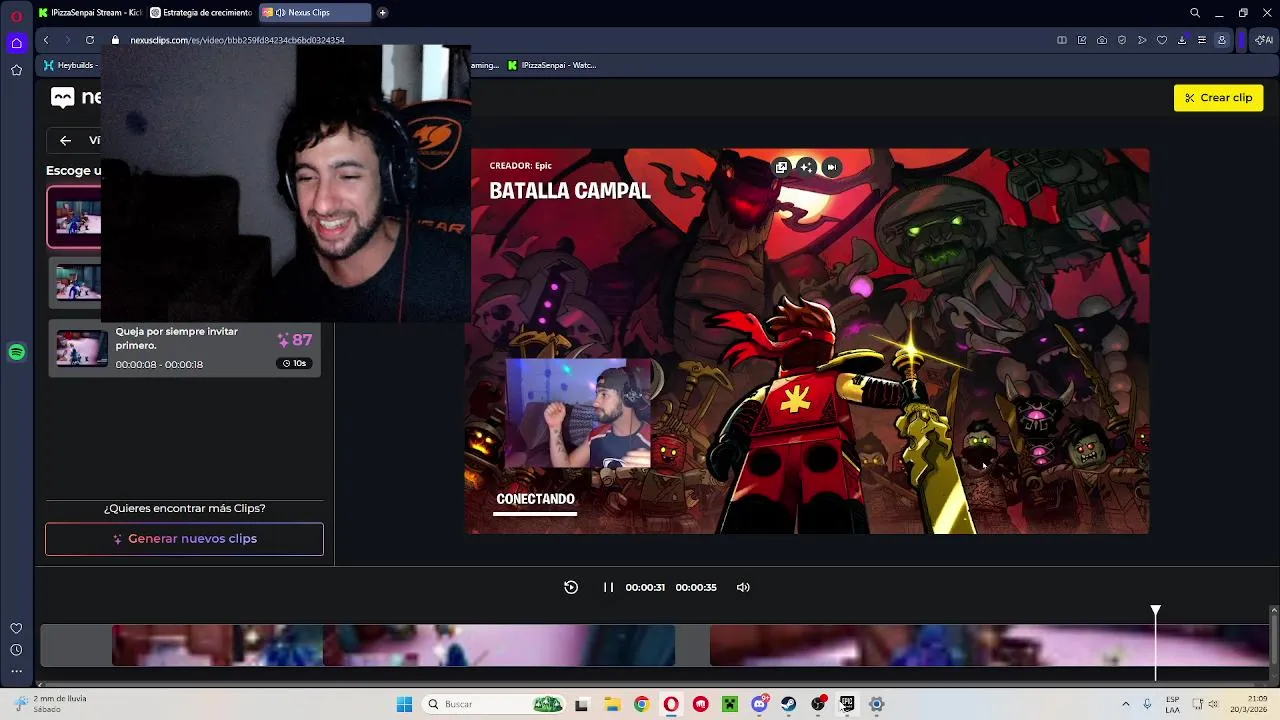Select the clip 'Queja por siempre invitar primero.'
The image size is (1280, 720).
184,348
